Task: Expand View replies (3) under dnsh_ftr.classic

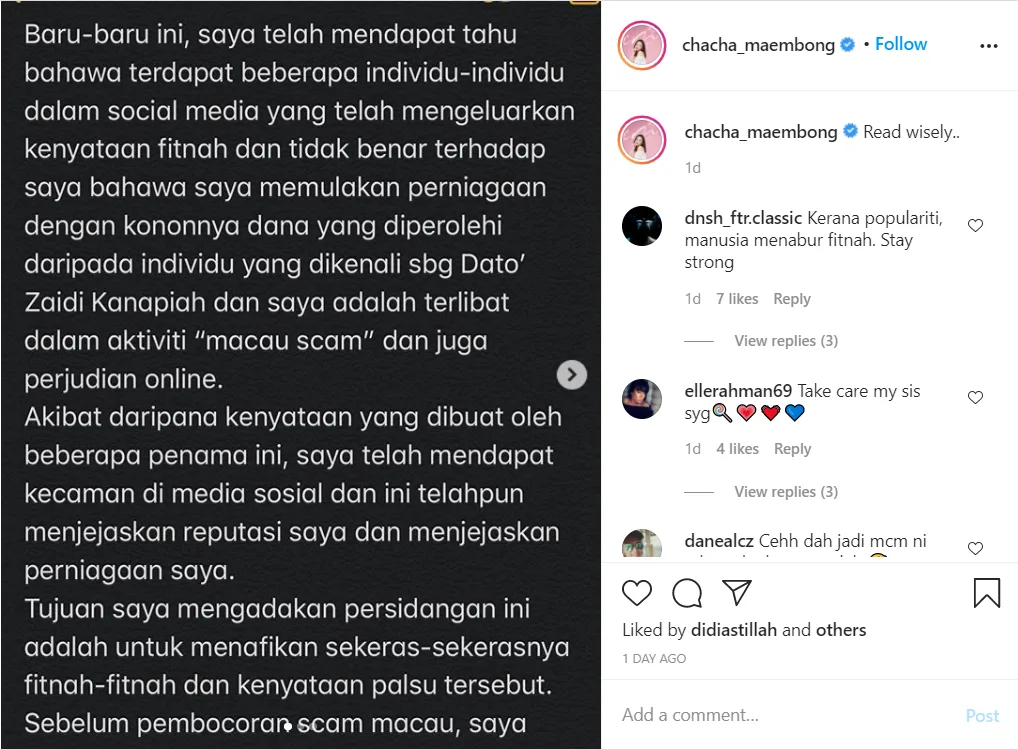Action: [x=786, y=341]
